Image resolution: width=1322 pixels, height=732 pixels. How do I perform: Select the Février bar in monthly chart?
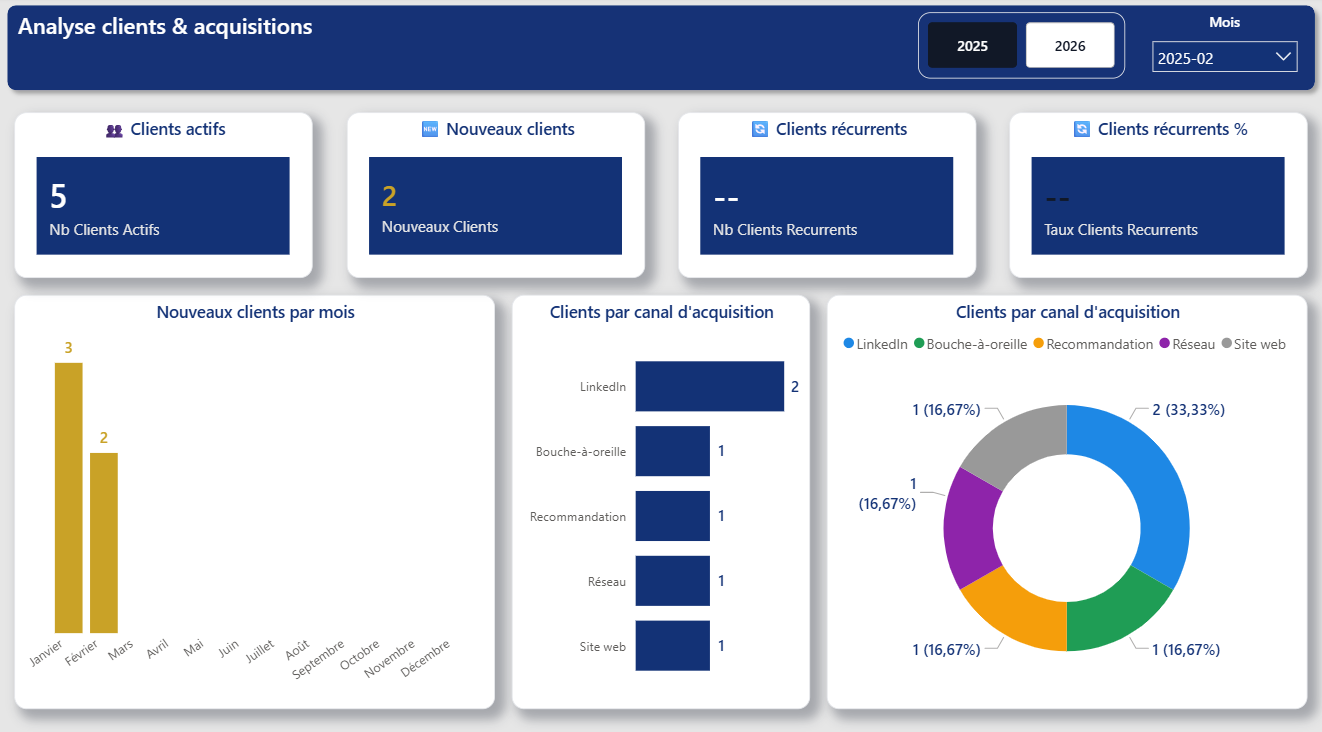click(103, 540)
